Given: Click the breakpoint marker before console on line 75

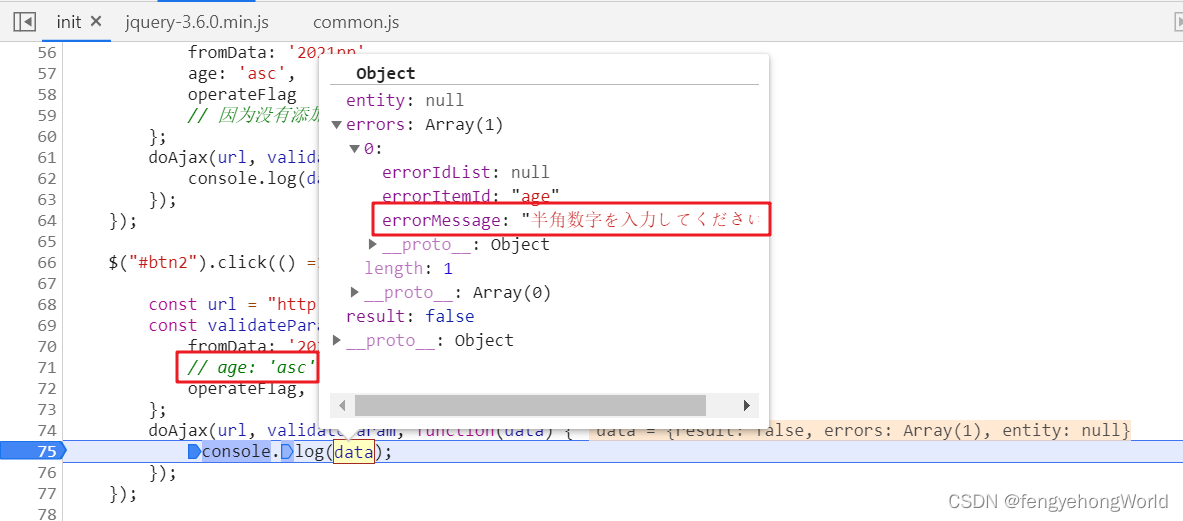Looking at the screenshot, I should coord(195,452).
